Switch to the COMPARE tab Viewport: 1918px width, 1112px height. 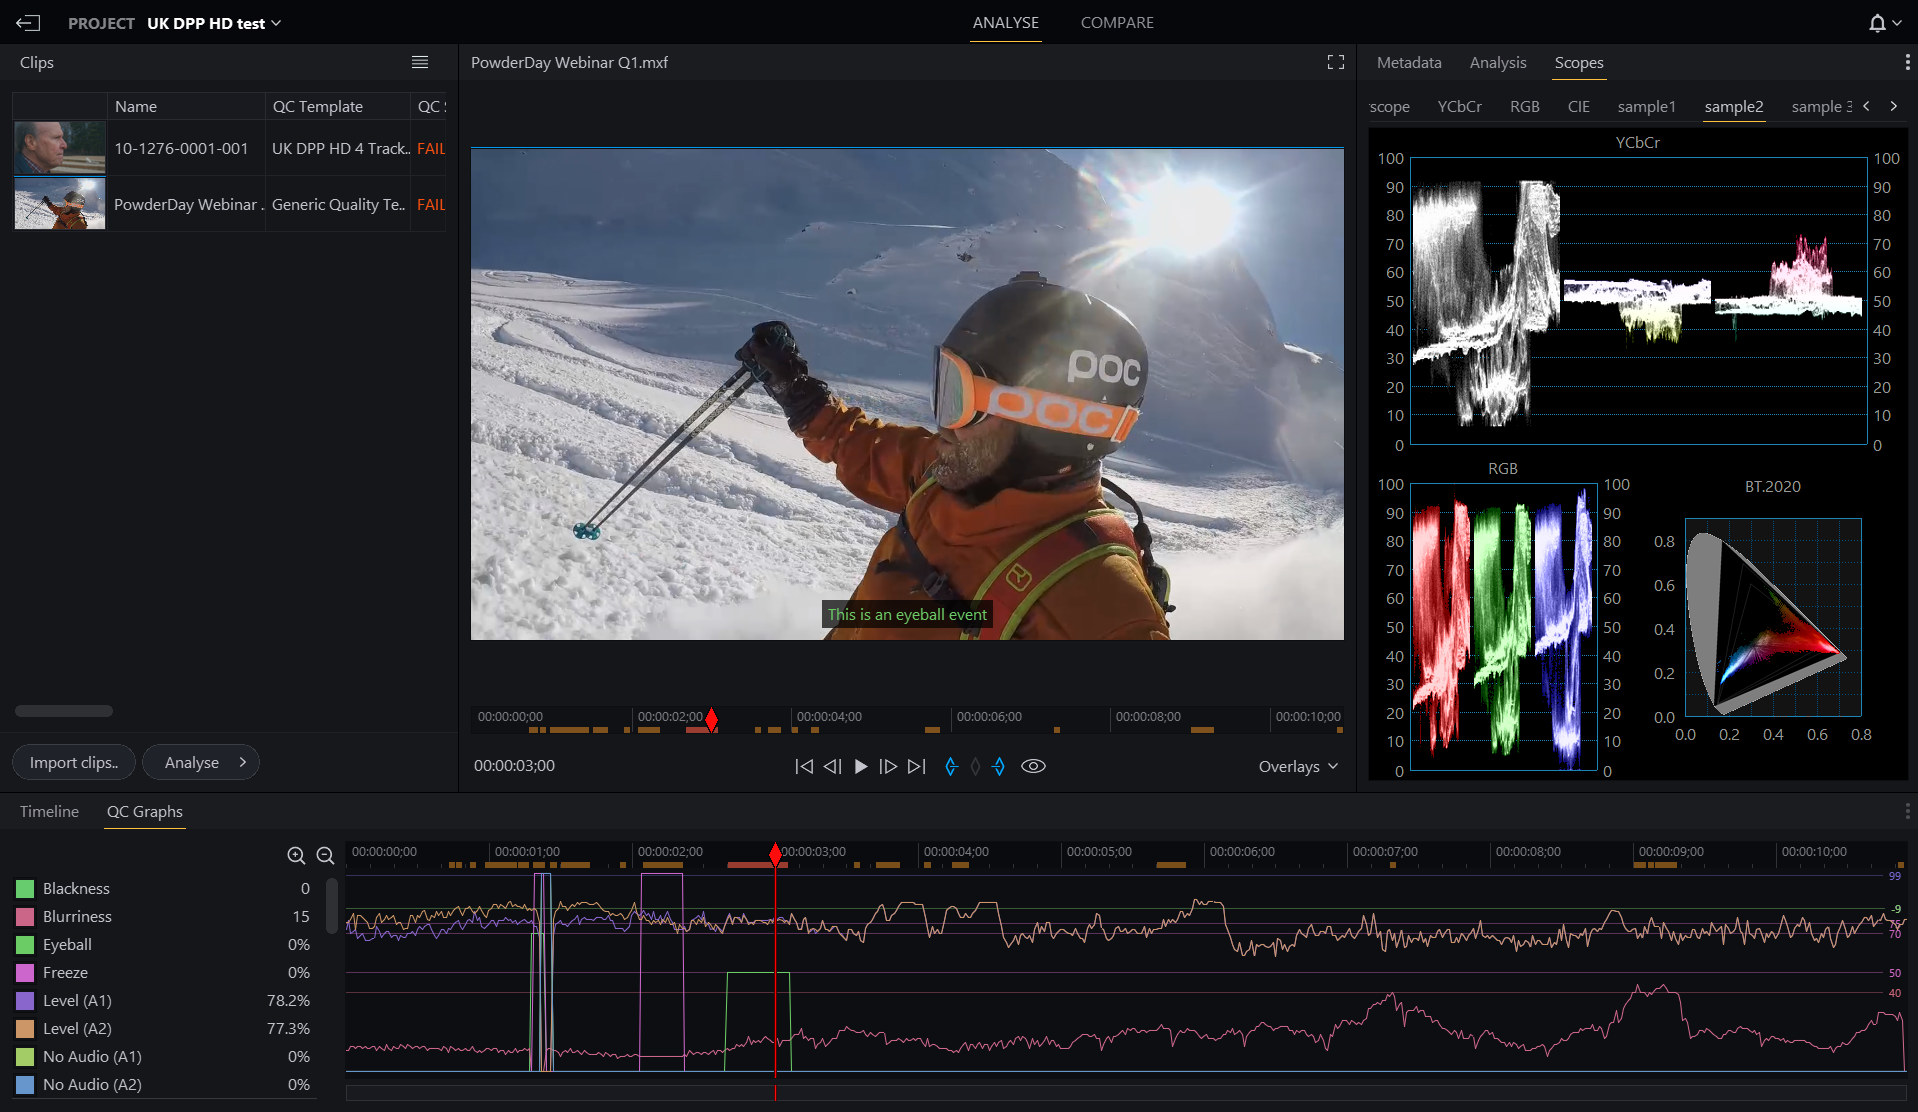click(x=1116, y=22)
